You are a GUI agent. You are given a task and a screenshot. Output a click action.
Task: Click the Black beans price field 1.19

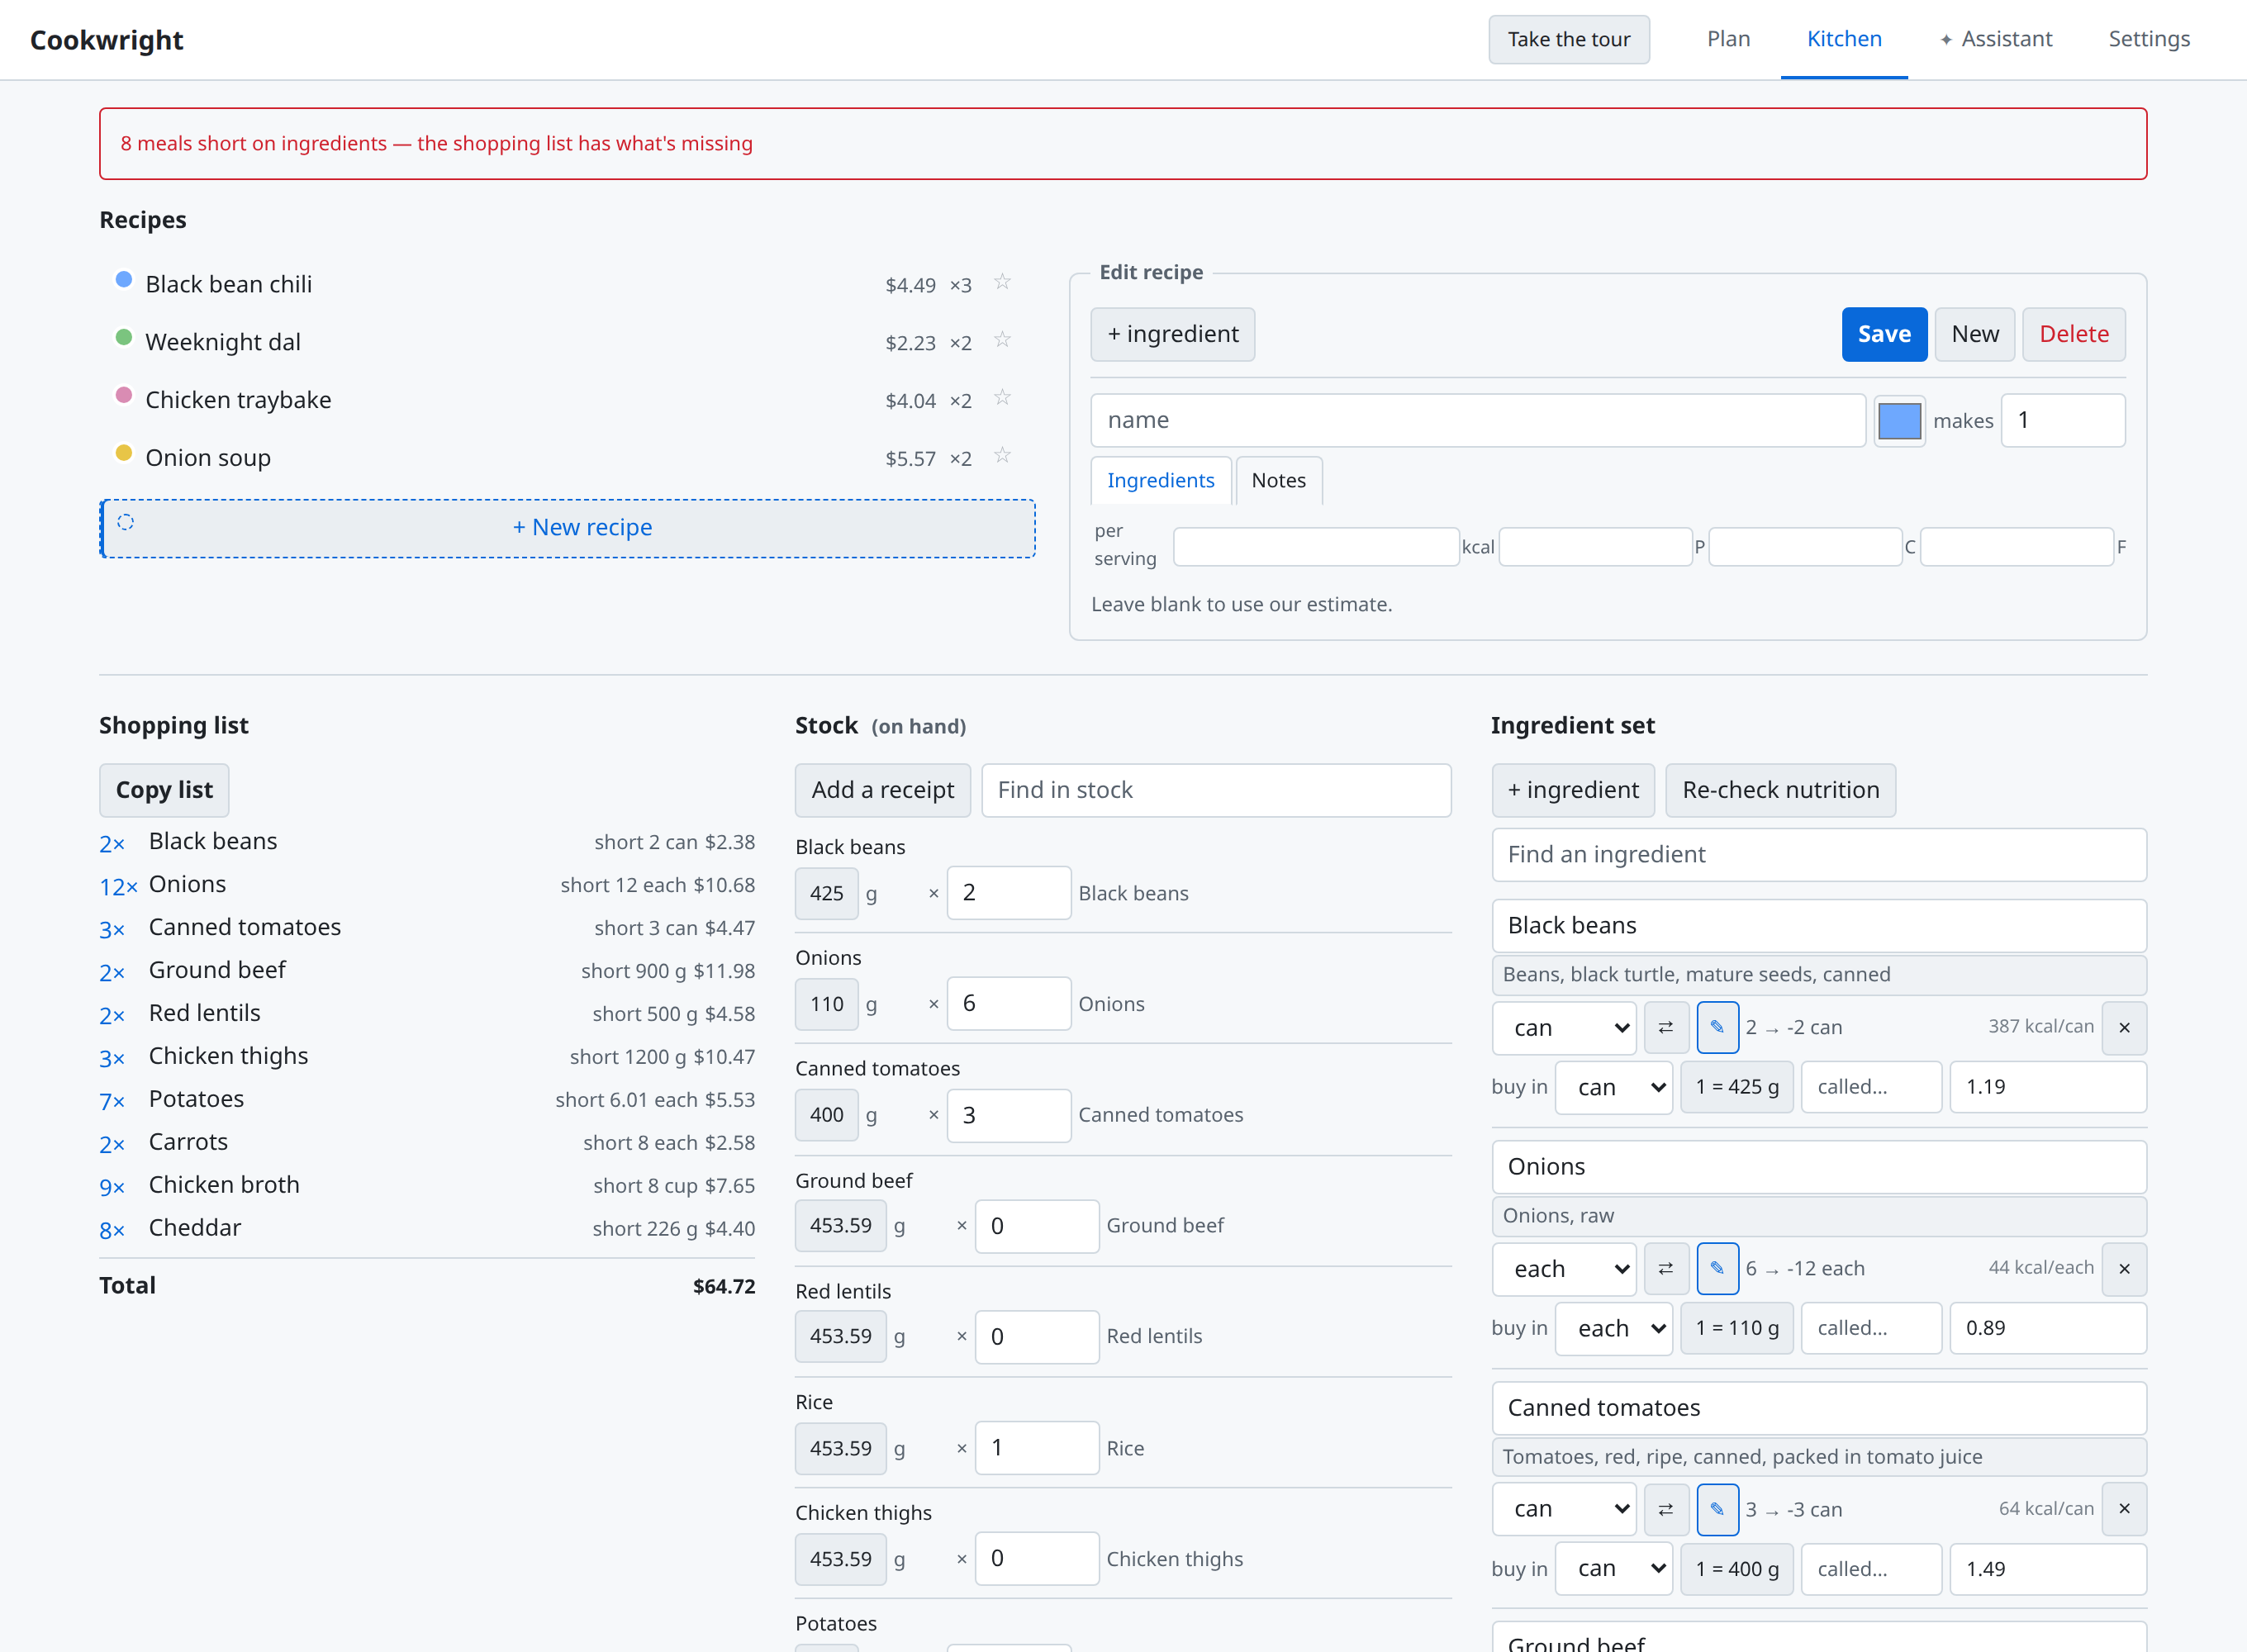click(x=2047, y=1088)
